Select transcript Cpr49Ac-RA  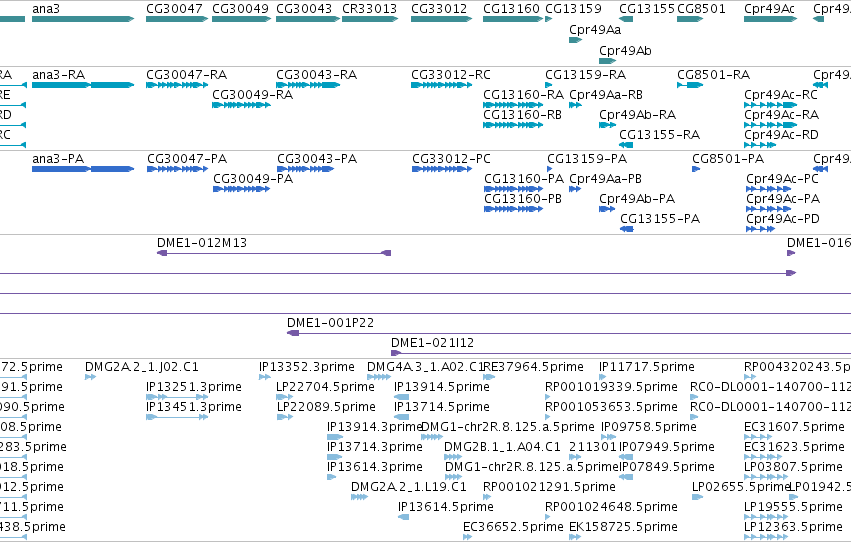pyautogui.click(x=770, y=125)
